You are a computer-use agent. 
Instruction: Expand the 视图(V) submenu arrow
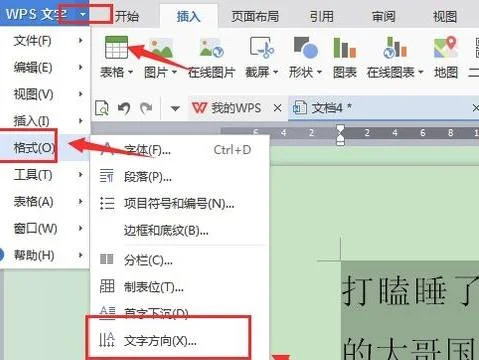[80, 94]
